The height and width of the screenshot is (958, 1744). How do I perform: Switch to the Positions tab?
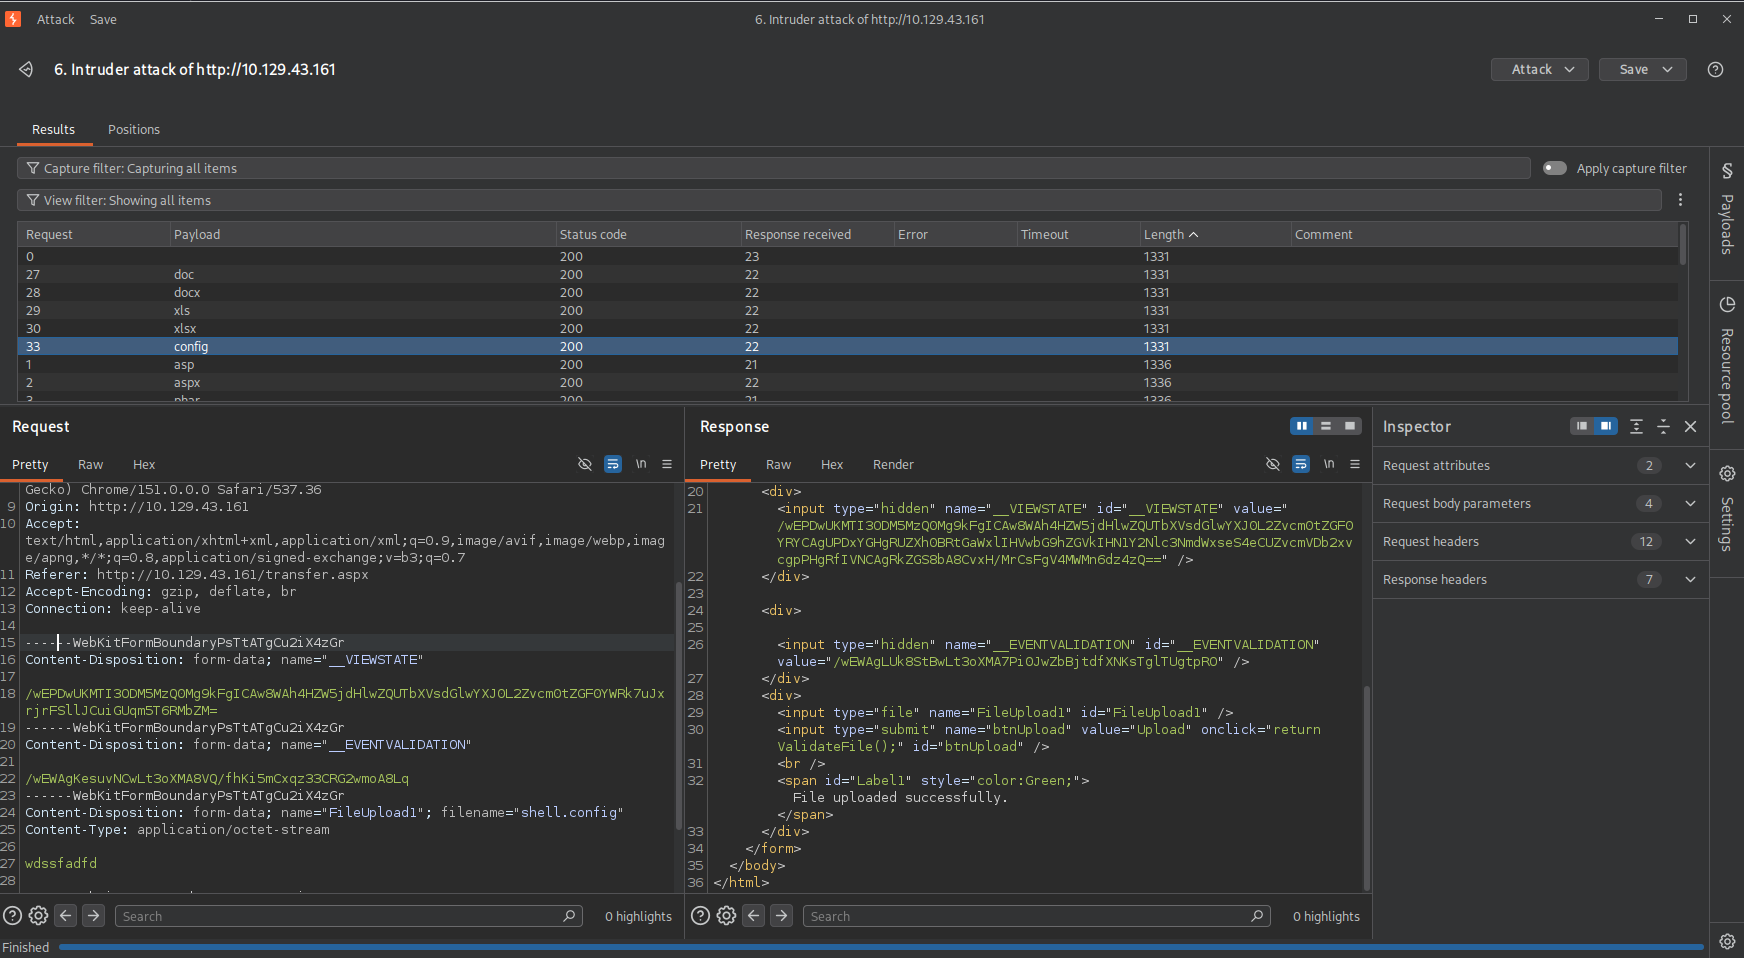134,129
